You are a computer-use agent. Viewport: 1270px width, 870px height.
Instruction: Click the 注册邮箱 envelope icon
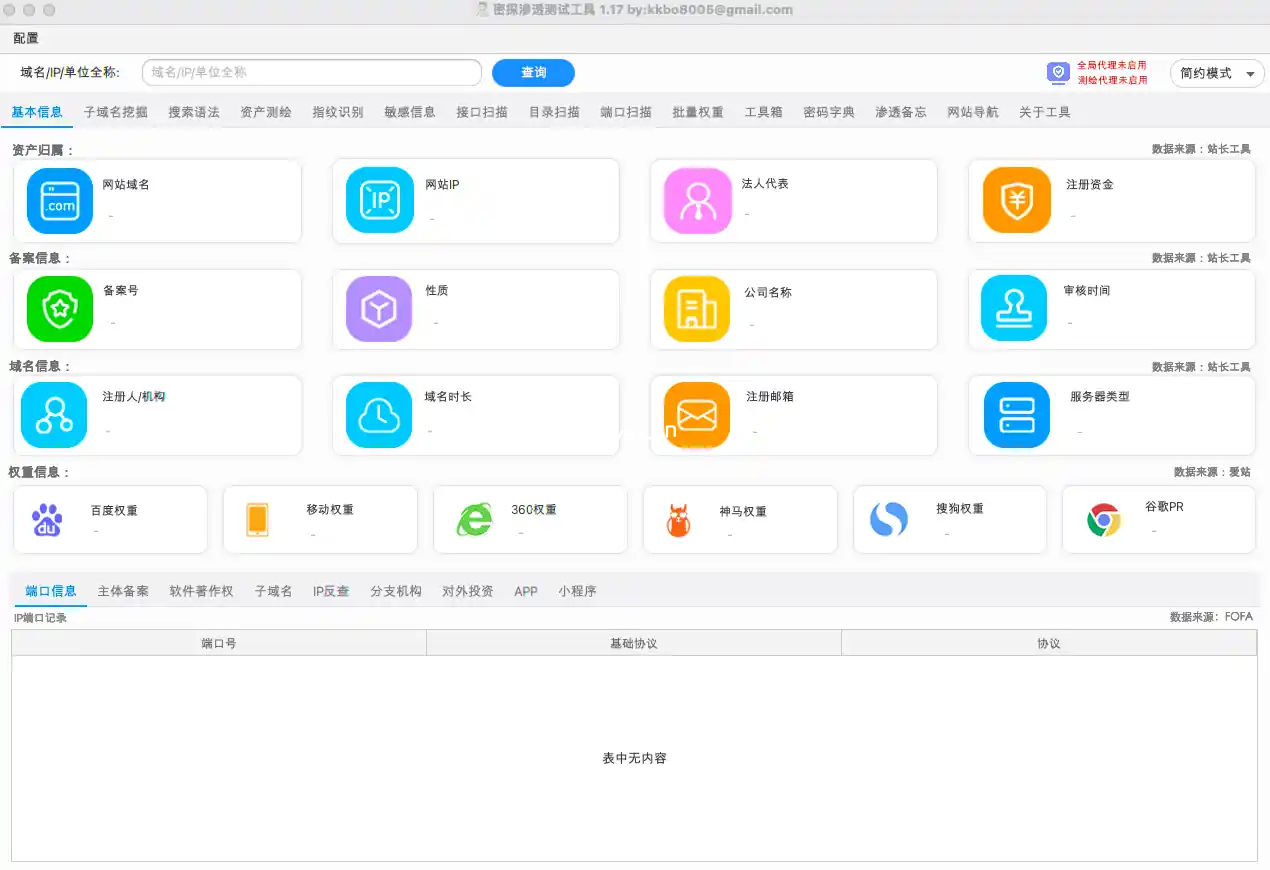point(695,414)
